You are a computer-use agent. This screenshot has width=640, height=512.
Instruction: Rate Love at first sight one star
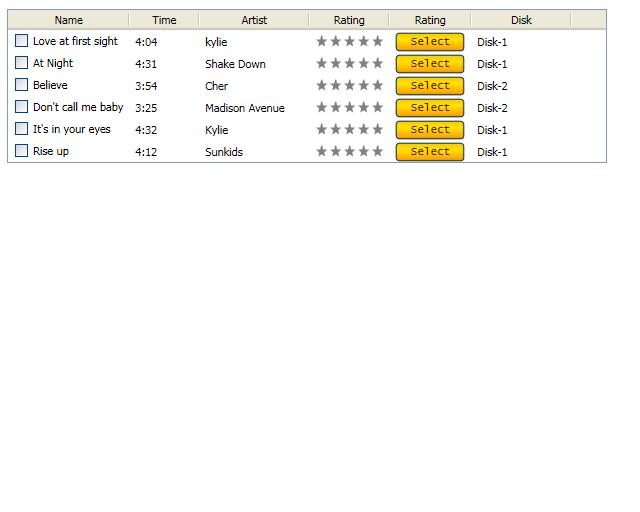coord(322,41)
